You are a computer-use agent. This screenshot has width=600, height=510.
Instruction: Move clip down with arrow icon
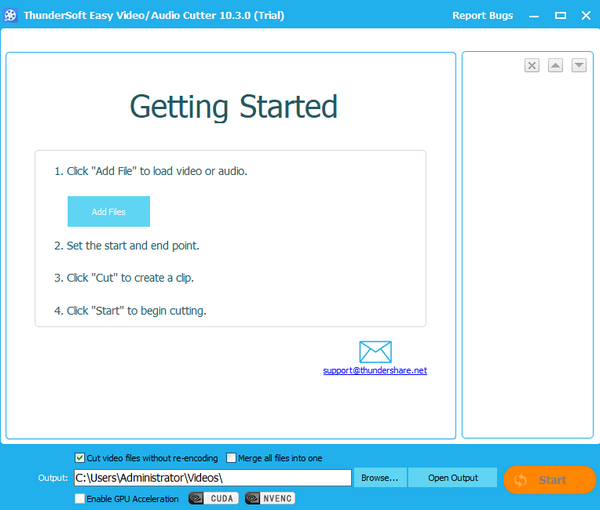578,65
